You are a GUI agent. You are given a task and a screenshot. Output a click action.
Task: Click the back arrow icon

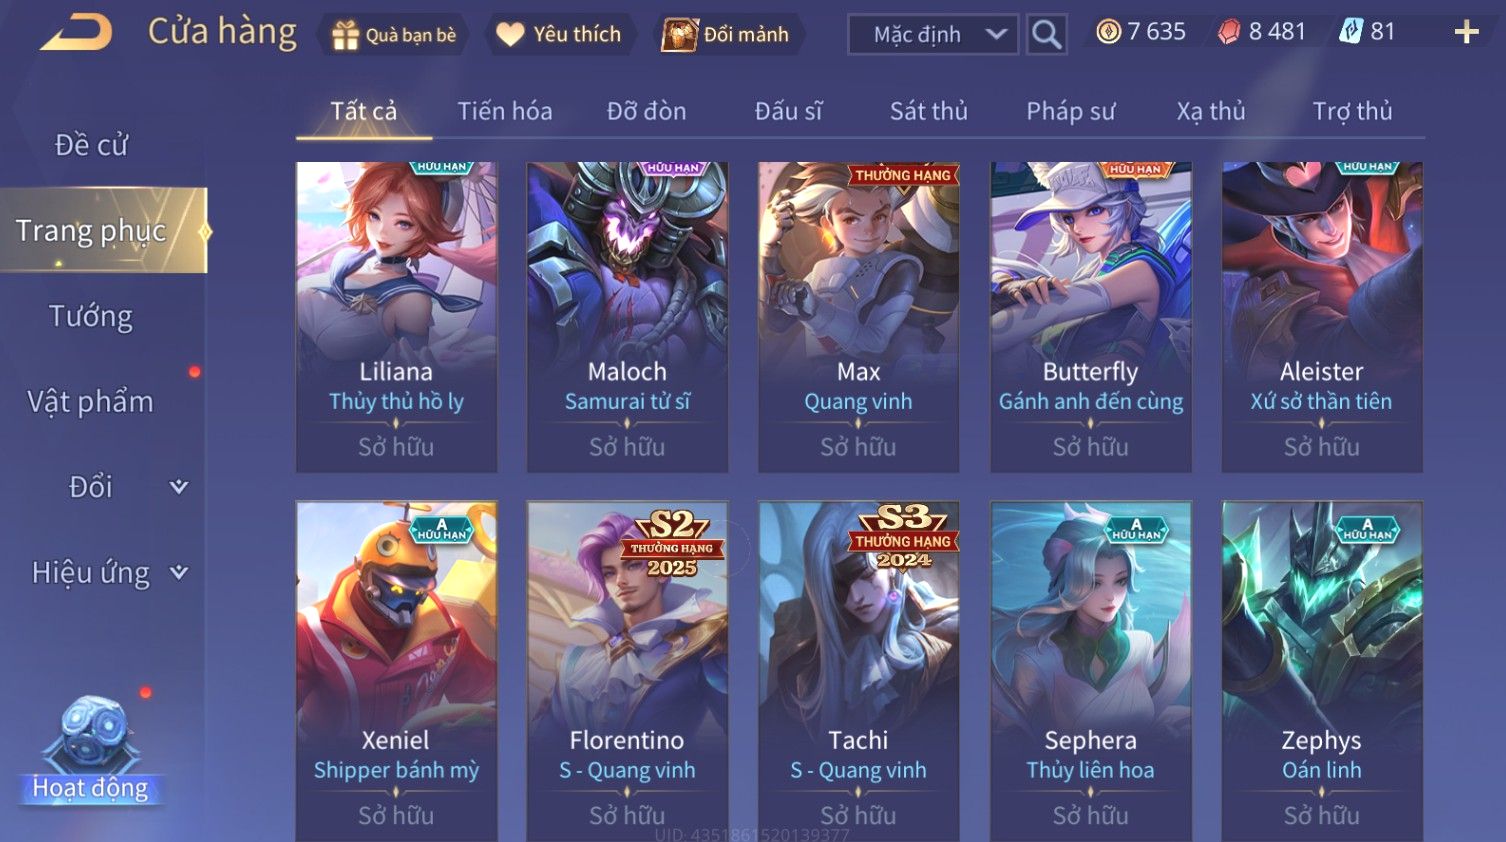click(x=76, y=32)
